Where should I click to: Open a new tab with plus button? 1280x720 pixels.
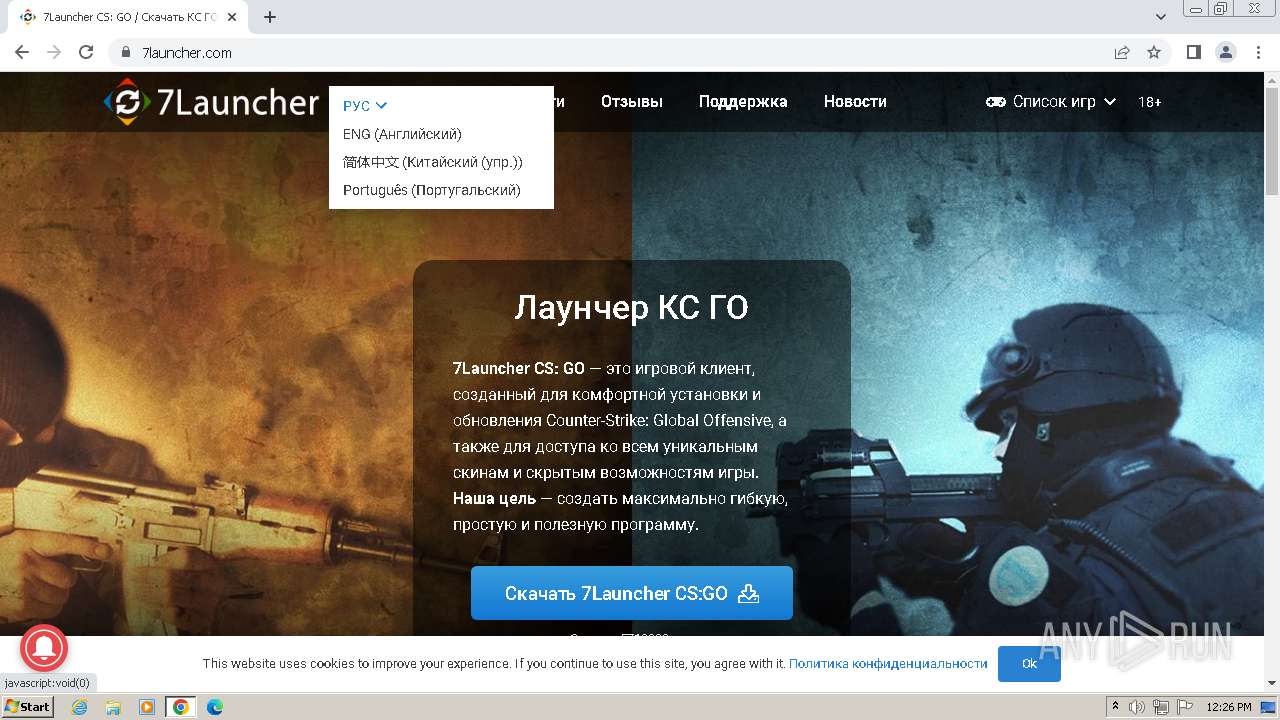(270, 17)
